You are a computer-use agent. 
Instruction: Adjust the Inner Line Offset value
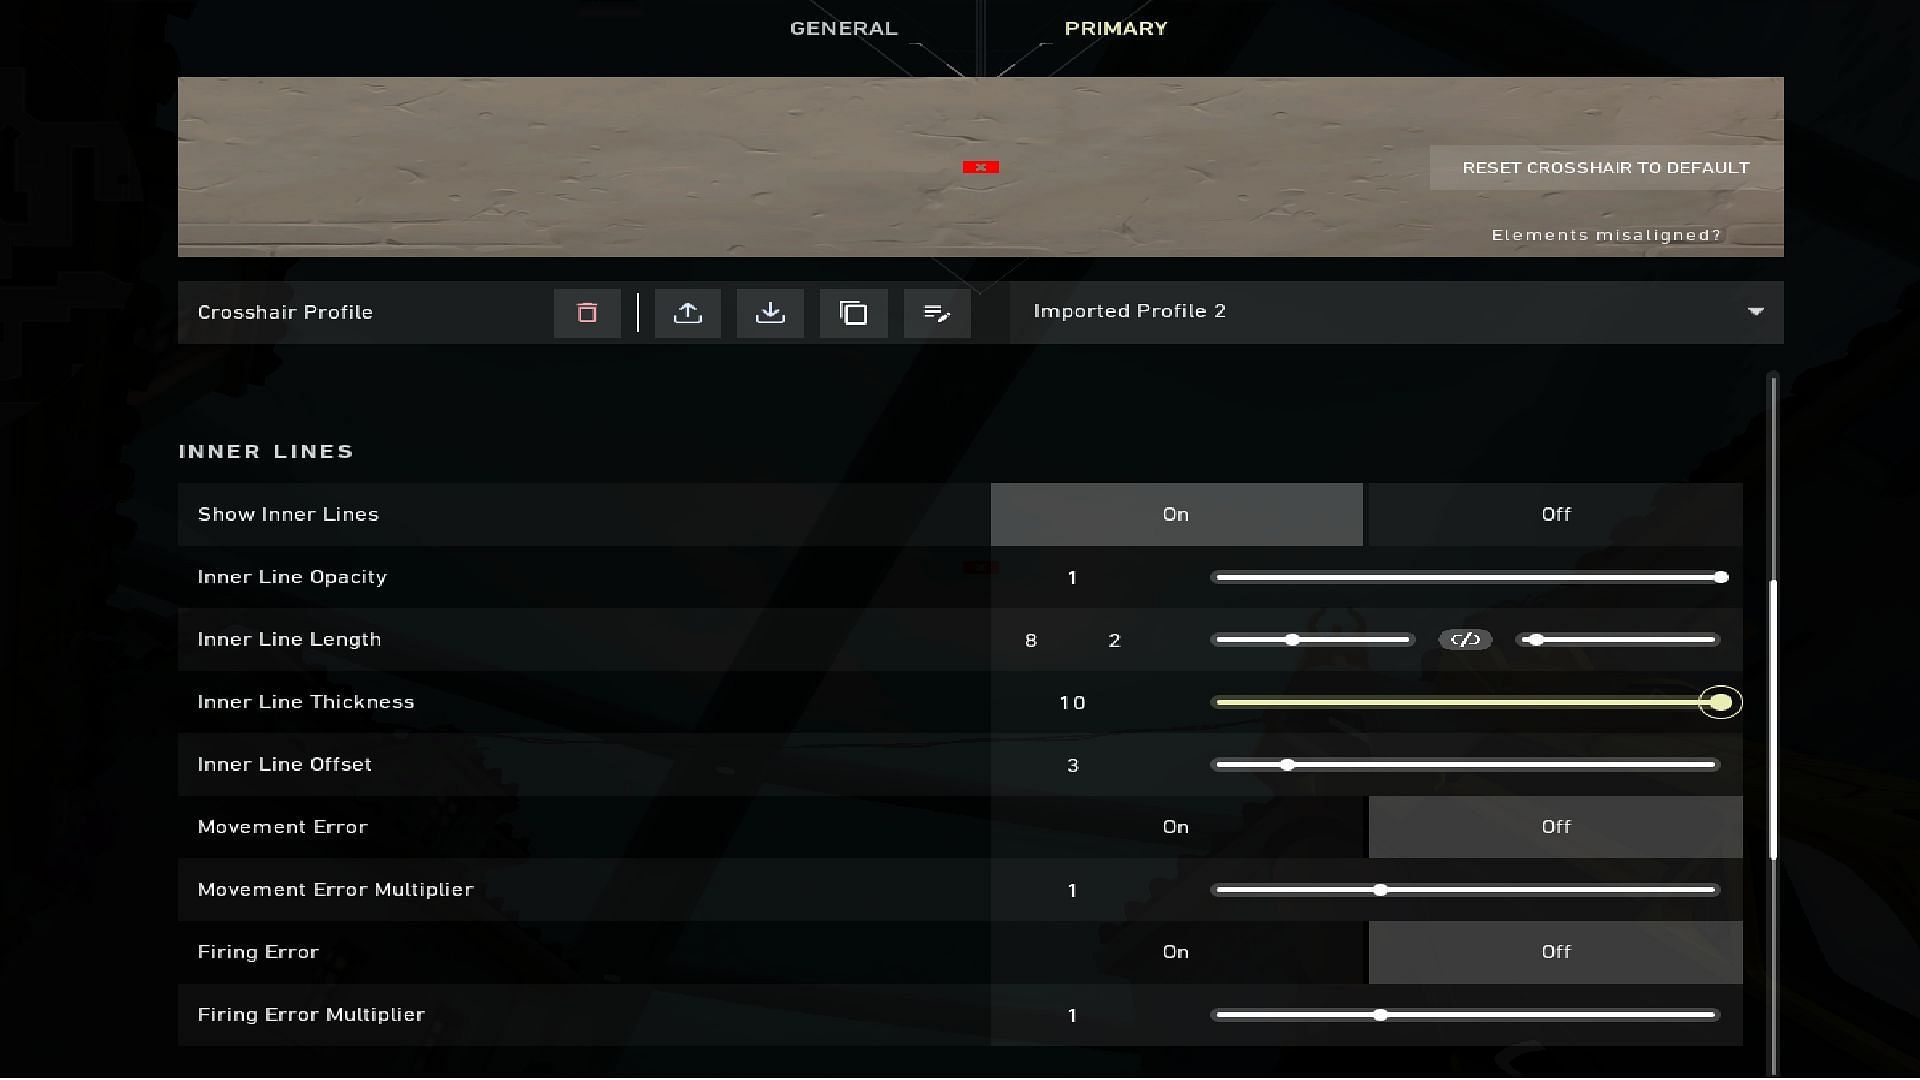click(x=1287, y=764)
